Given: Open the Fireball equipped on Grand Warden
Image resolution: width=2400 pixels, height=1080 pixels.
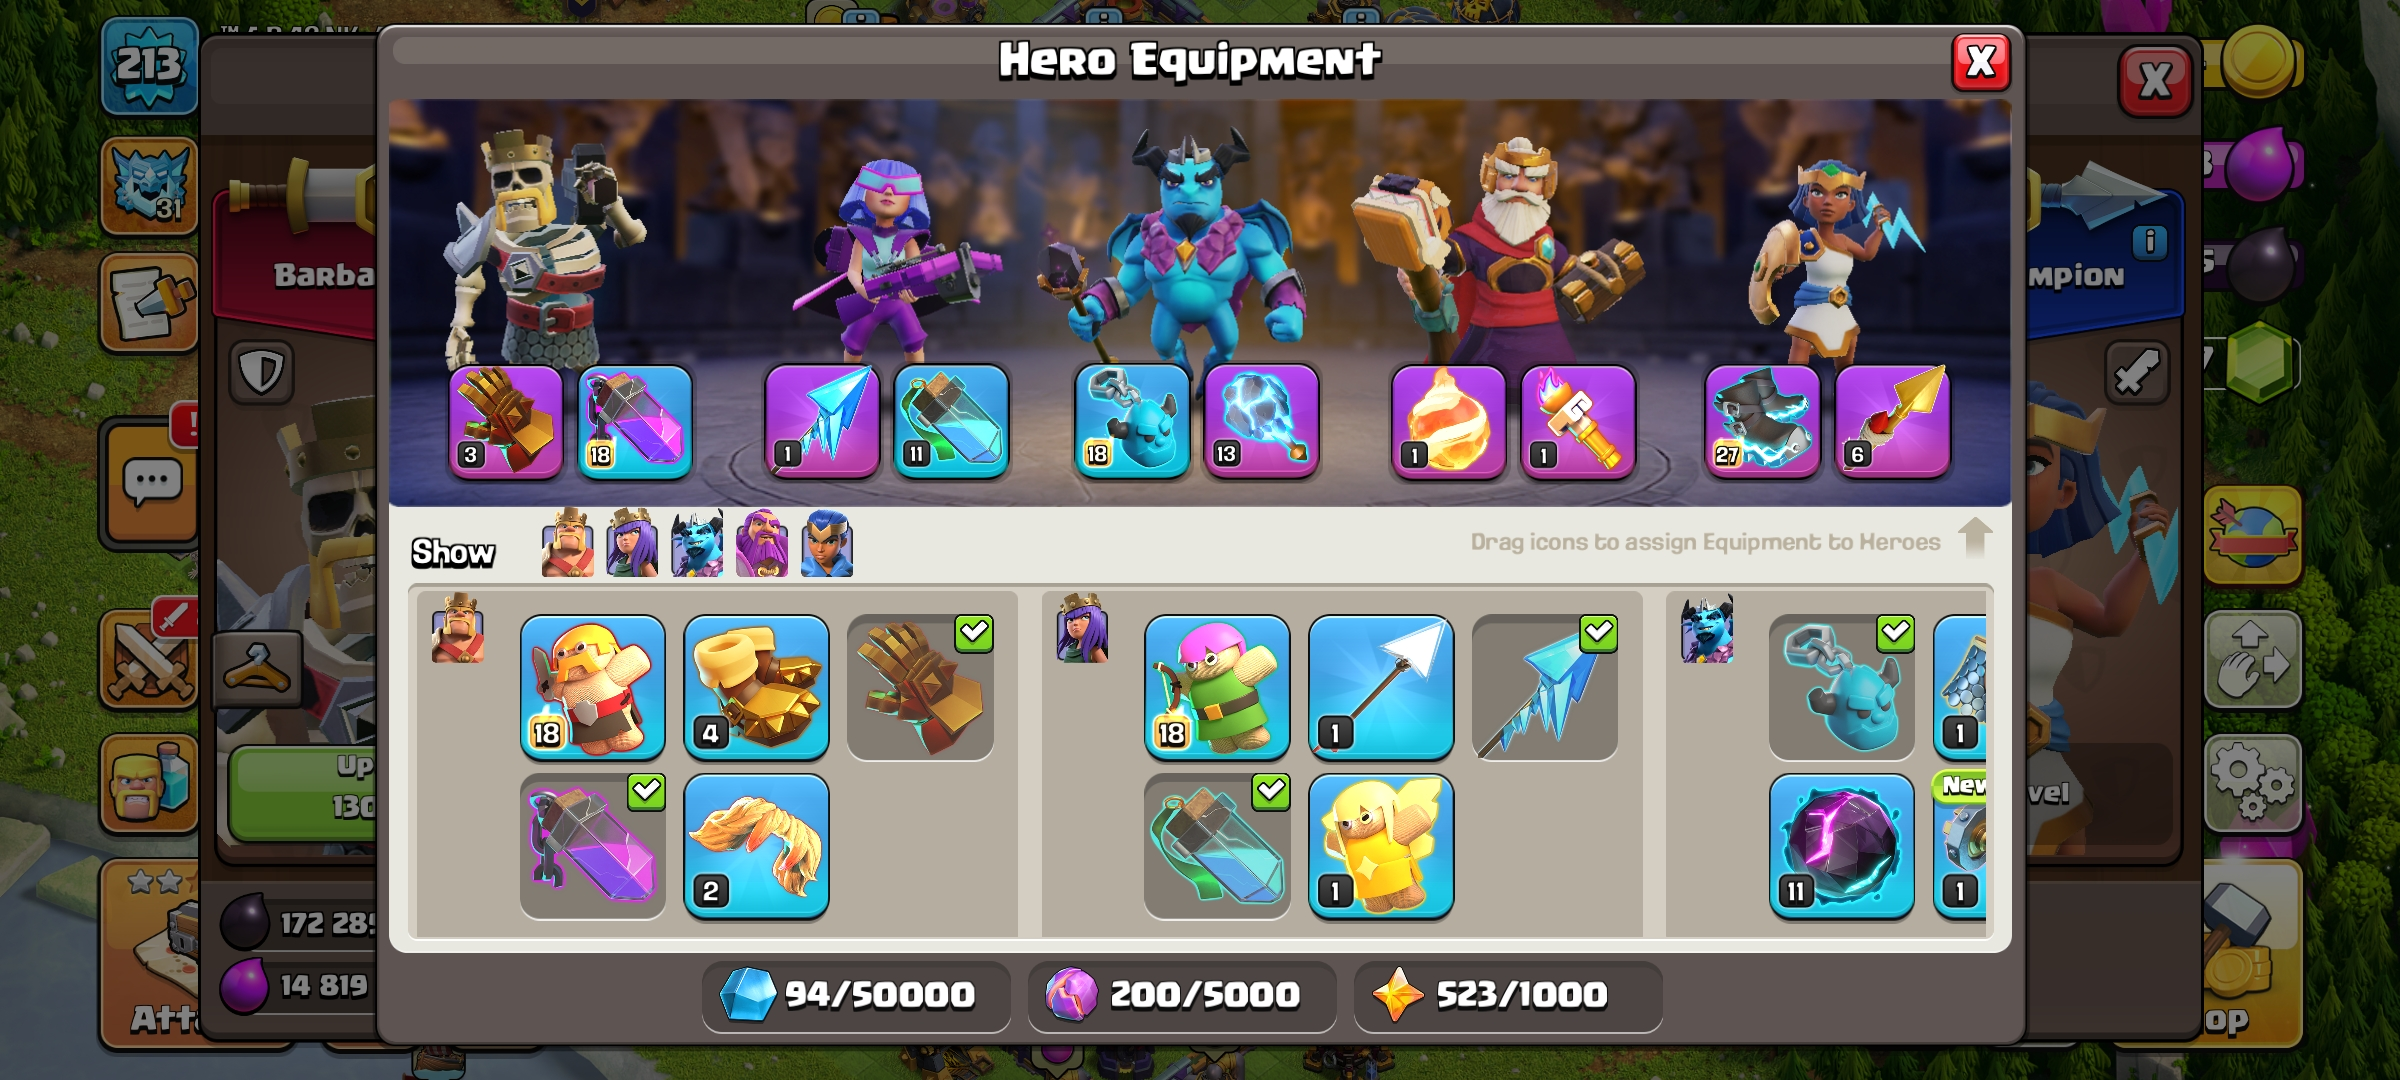Looking at the screenshot, I should pyautogui.click(x=1449, y=421).
